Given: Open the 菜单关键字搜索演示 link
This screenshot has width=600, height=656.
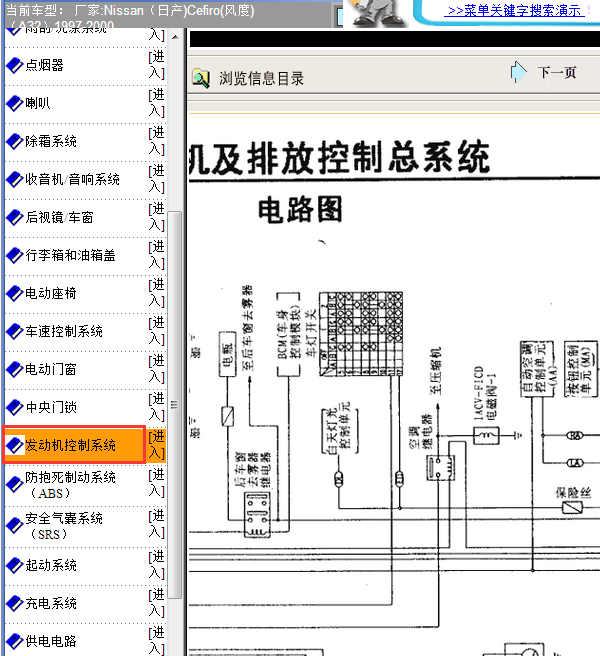Looking at the screenshot, I should 515,10.
